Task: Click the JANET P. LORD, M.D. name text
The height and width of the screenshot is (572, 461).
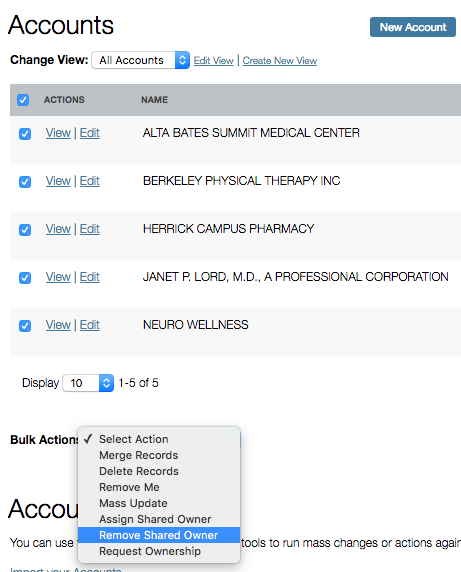Action: (296, 277)
